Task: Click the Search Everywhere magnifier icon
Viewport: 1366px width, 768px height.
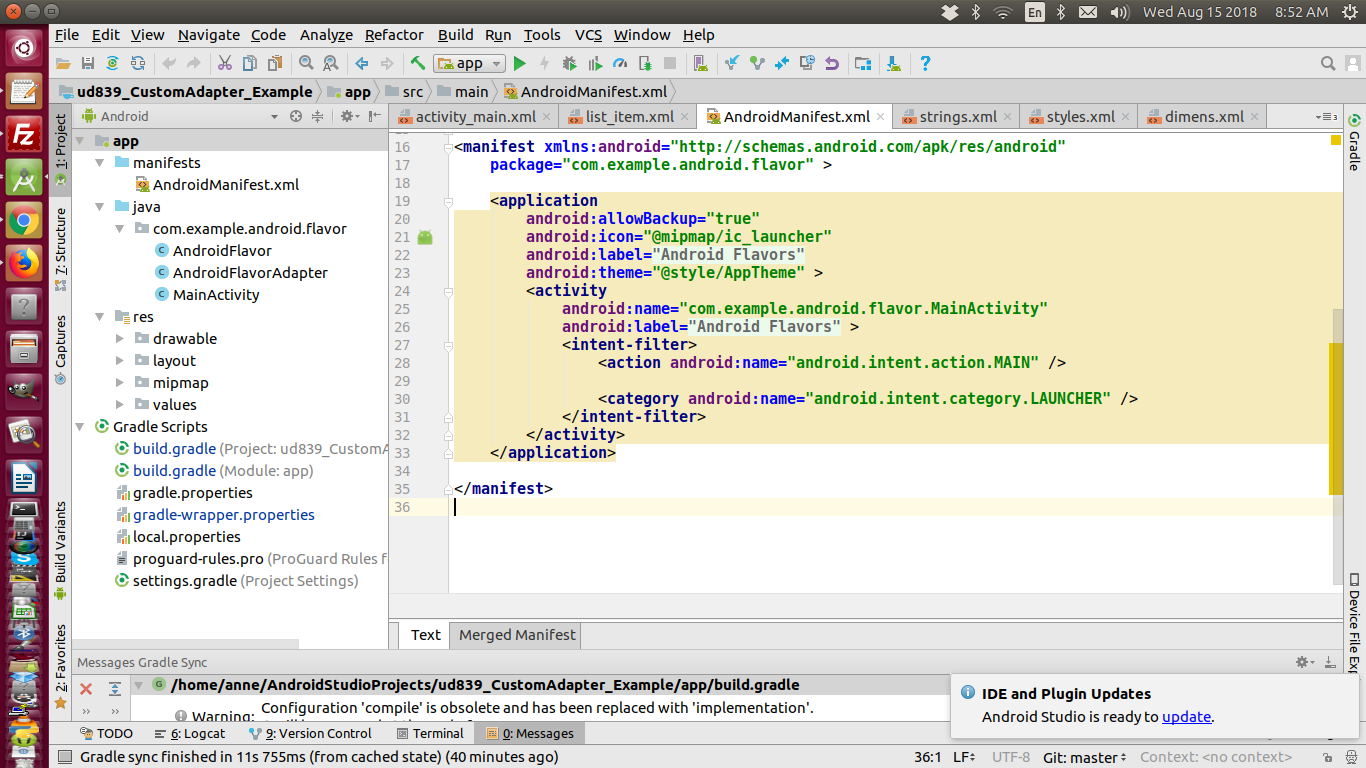Action: 1328,63
